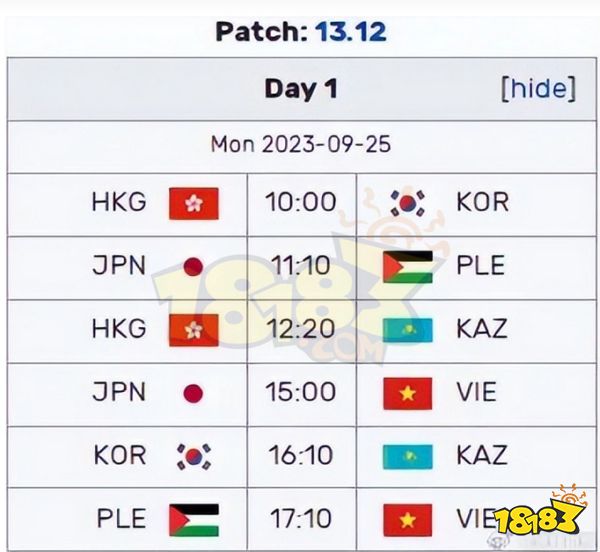Collapse Day 1 using the hide link

538,88
